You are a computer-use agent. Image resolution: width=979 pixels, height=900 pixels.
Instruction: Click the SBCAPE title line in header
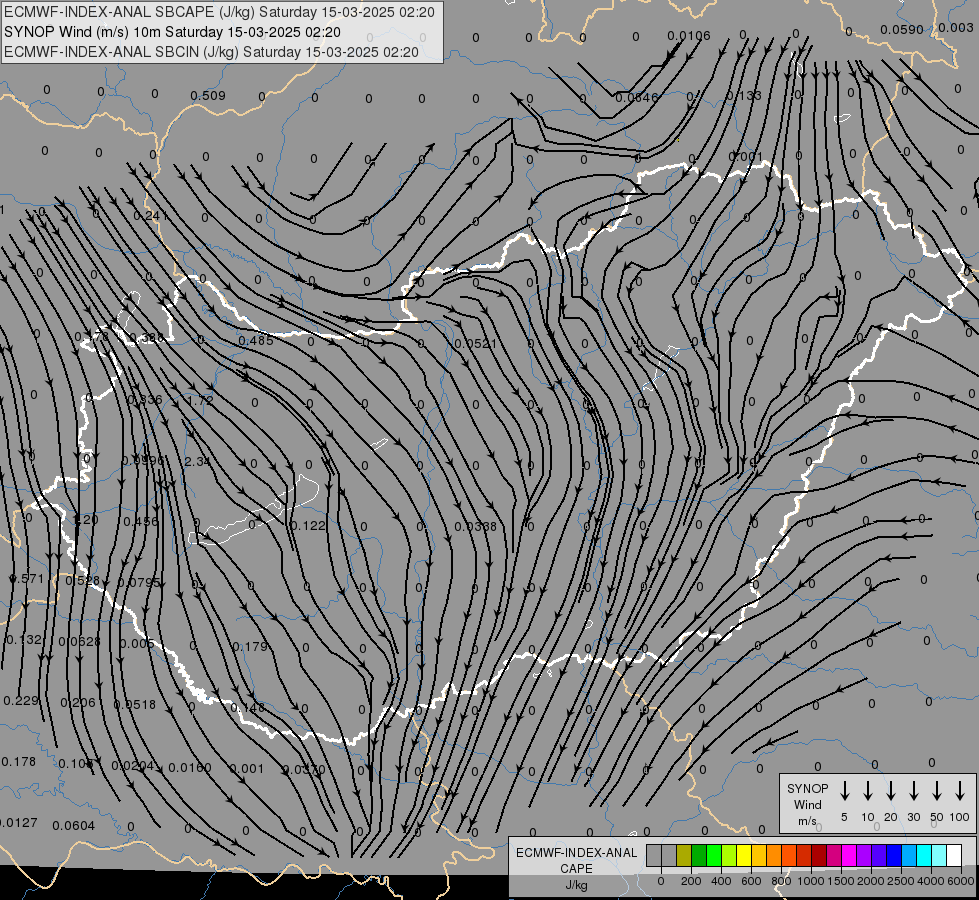pos(219,12)
